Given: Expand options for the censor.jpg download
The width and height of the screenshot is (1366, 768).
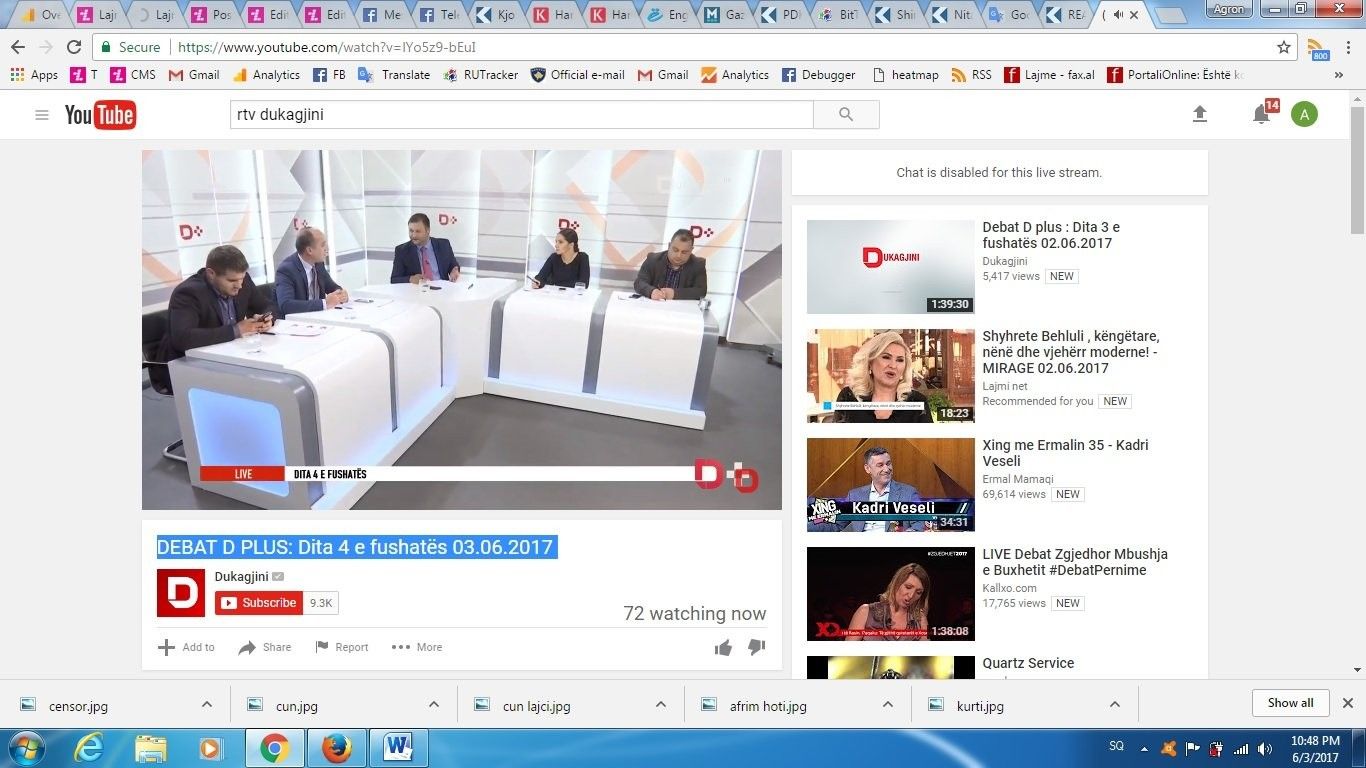Looking at the screenshot, I should pyautogui.click(x=206, y=705).
